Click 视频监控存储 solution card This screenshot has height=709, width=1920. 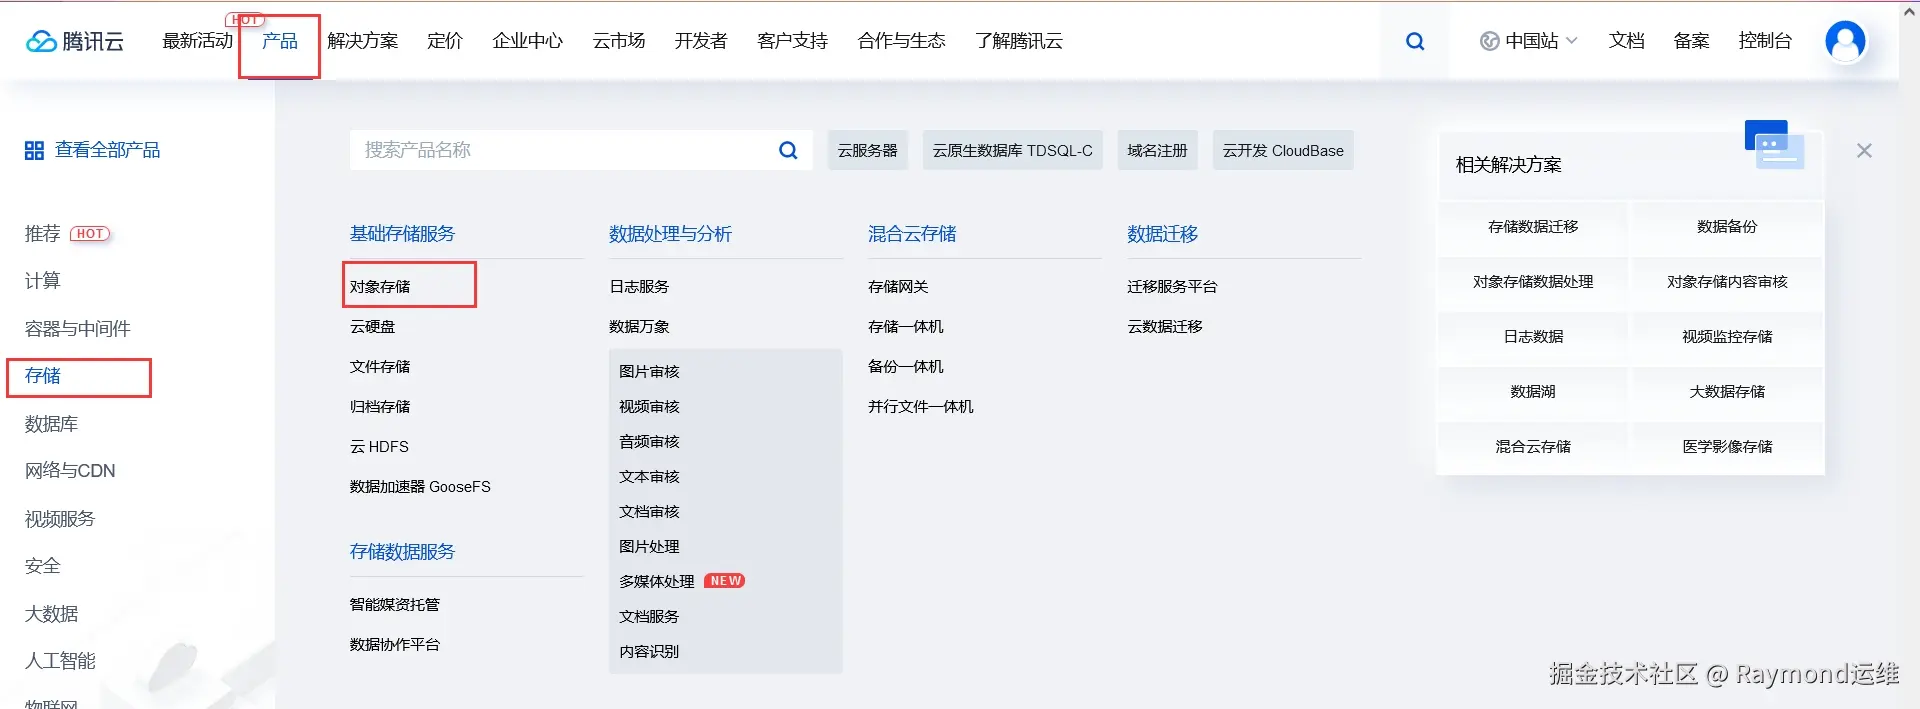point(1727,337)
